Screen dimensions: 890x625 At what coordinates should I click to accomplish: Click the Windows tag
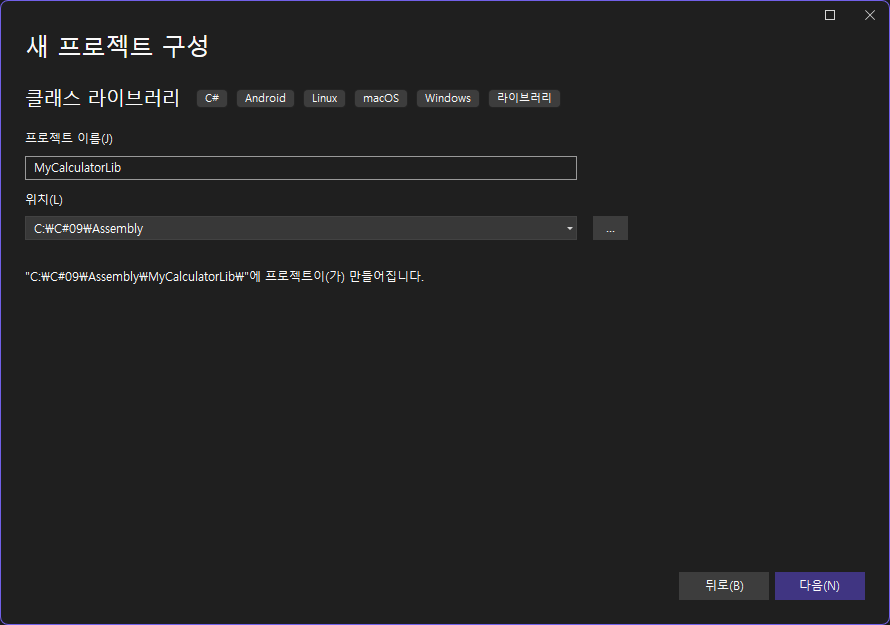pyautogui.click(x=448, y=98)
